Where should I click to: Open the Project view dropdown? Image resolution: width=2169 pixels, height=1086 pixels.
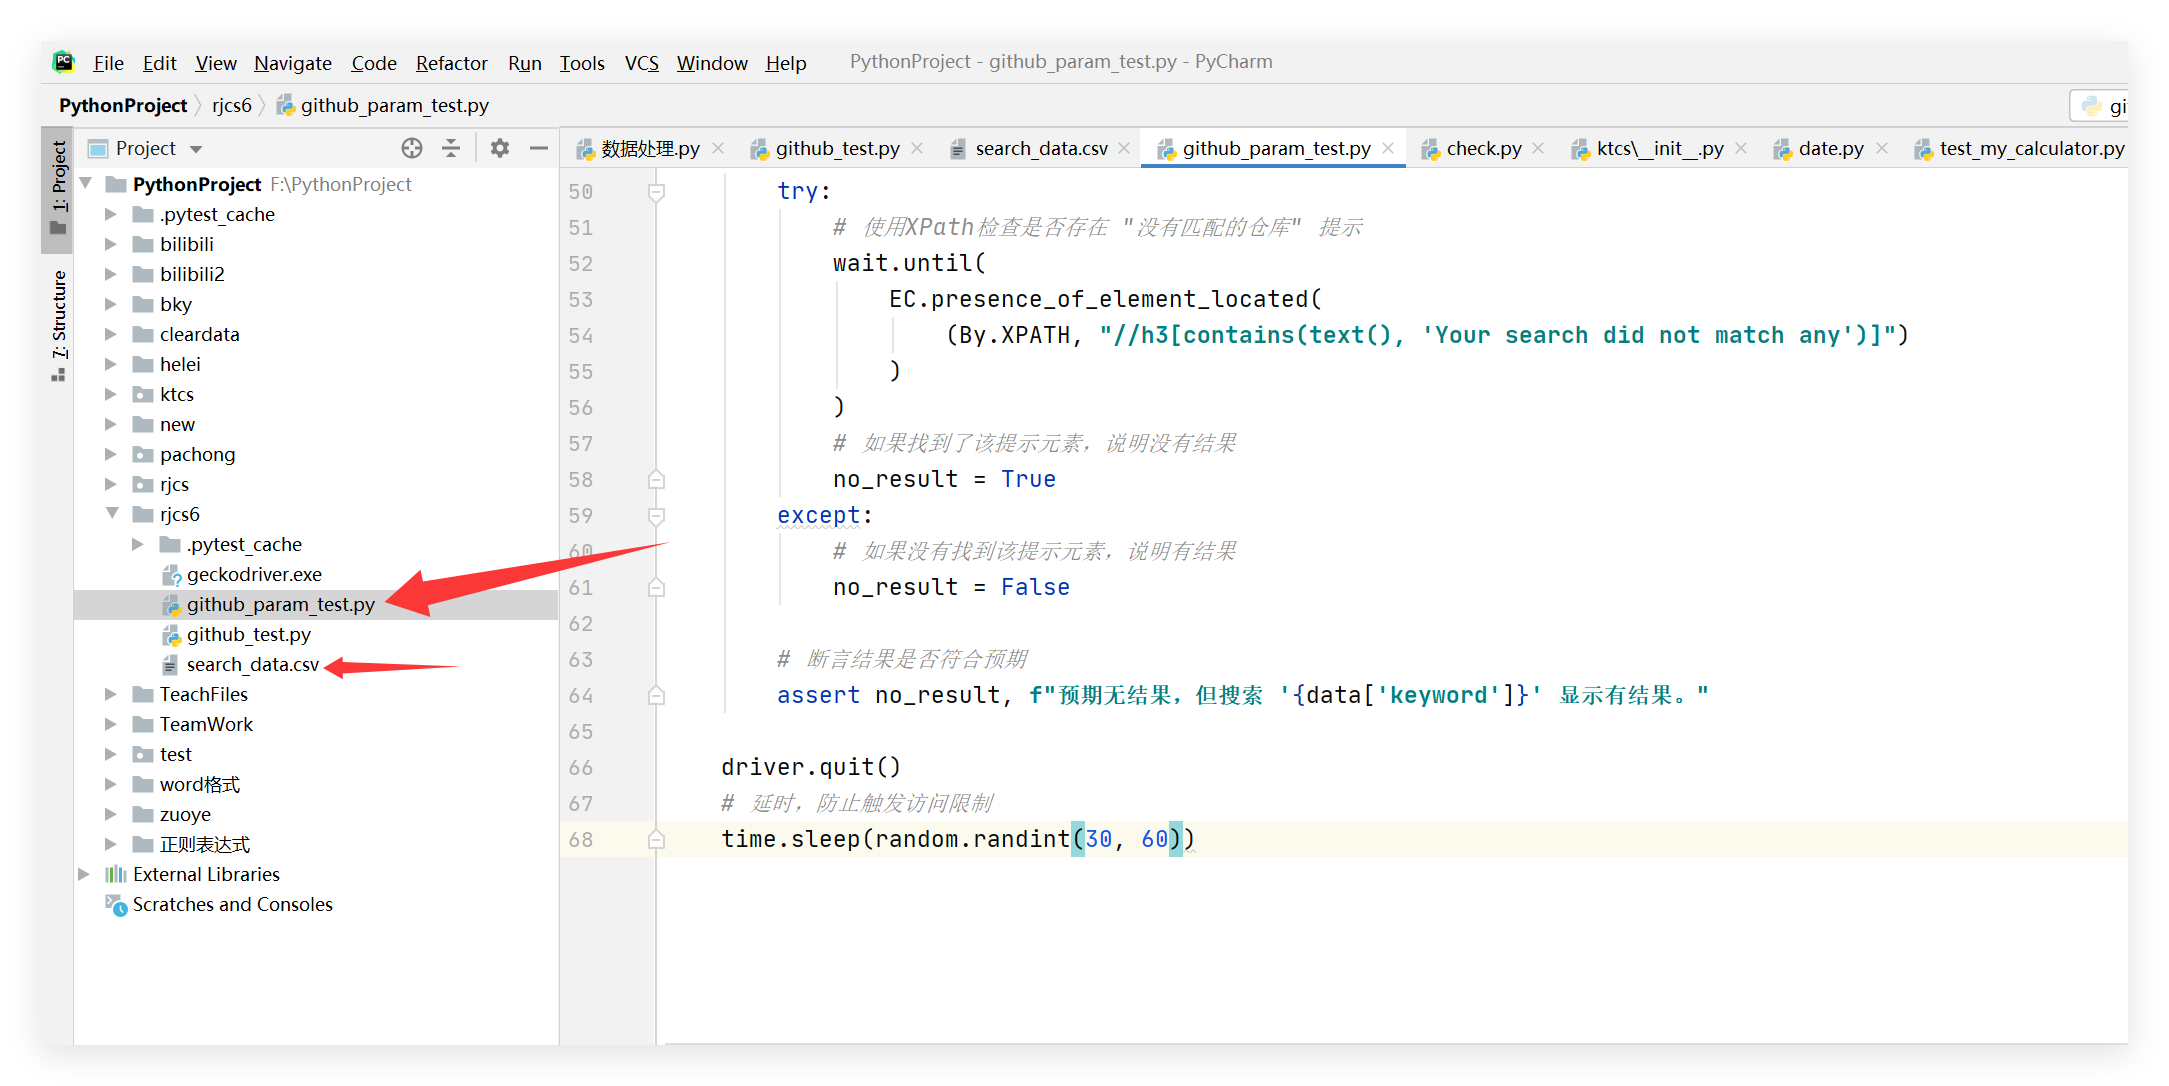tap(196, 149)
